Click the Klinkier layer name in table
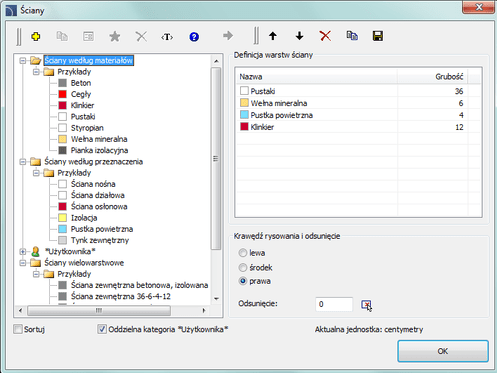Screen dimensions: 497x373 pos(262,127)
